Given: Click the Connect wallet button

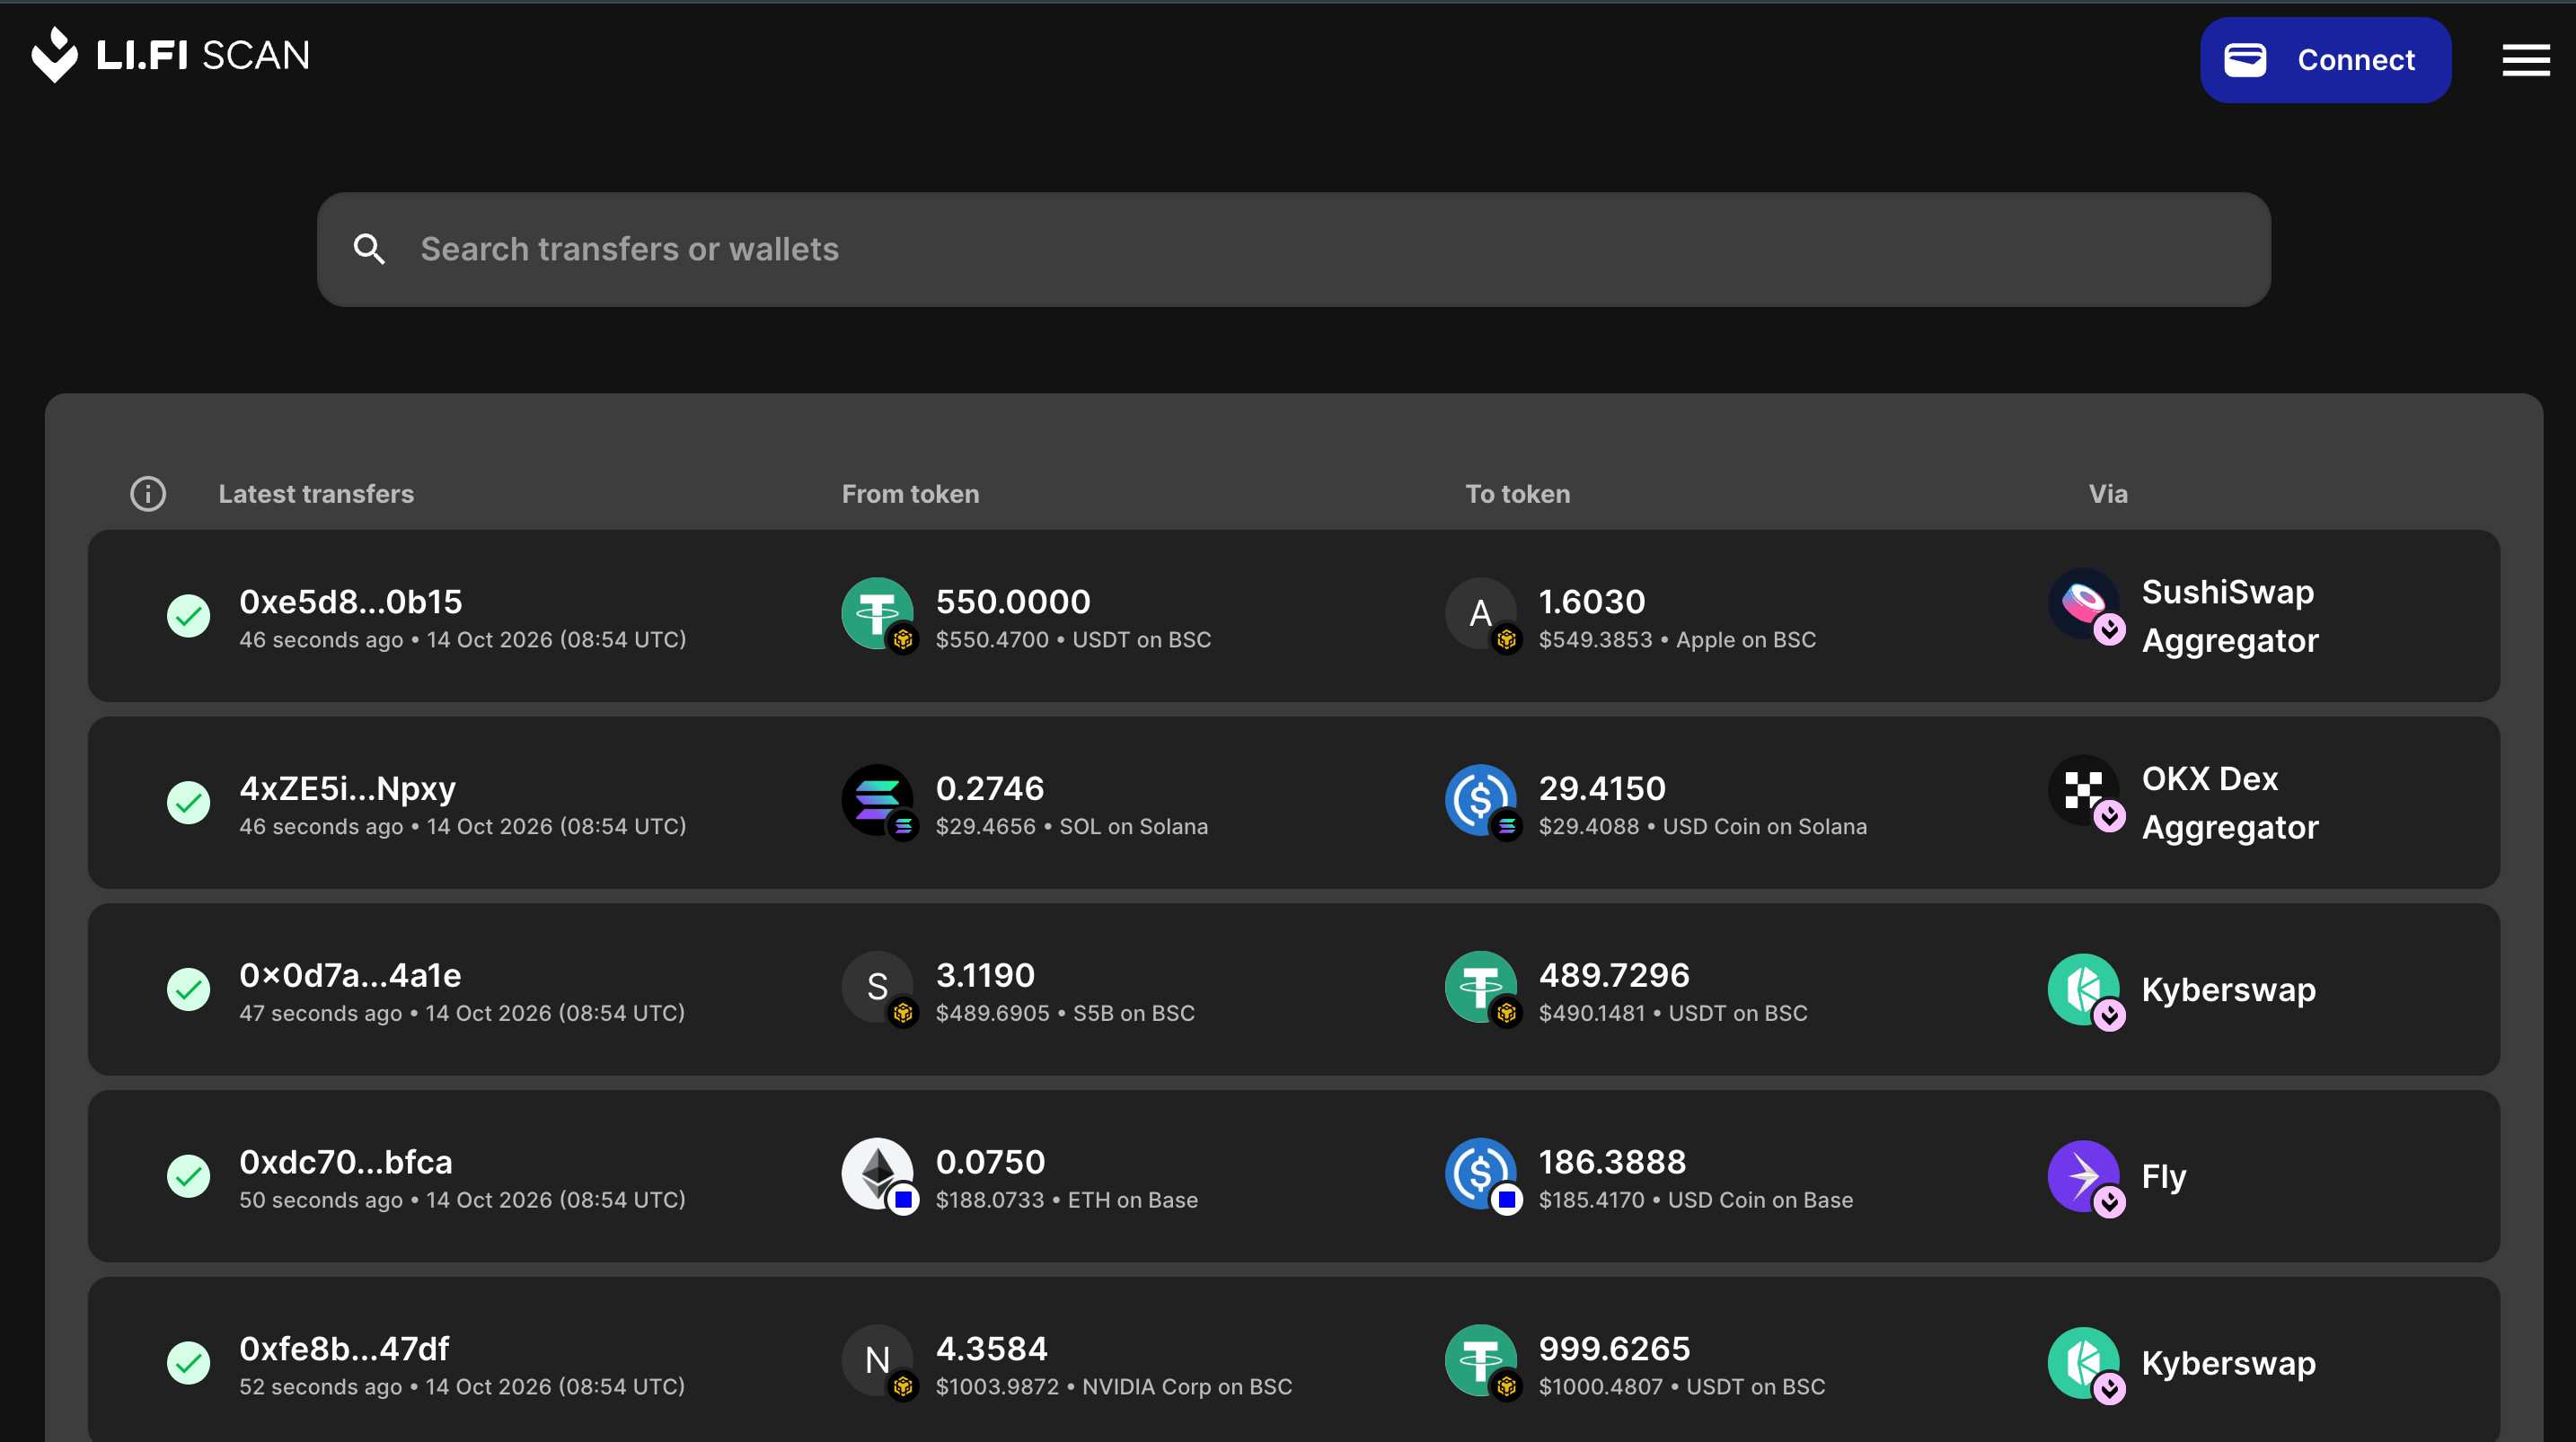Looking at the screenshot, I should (2325, 60).
